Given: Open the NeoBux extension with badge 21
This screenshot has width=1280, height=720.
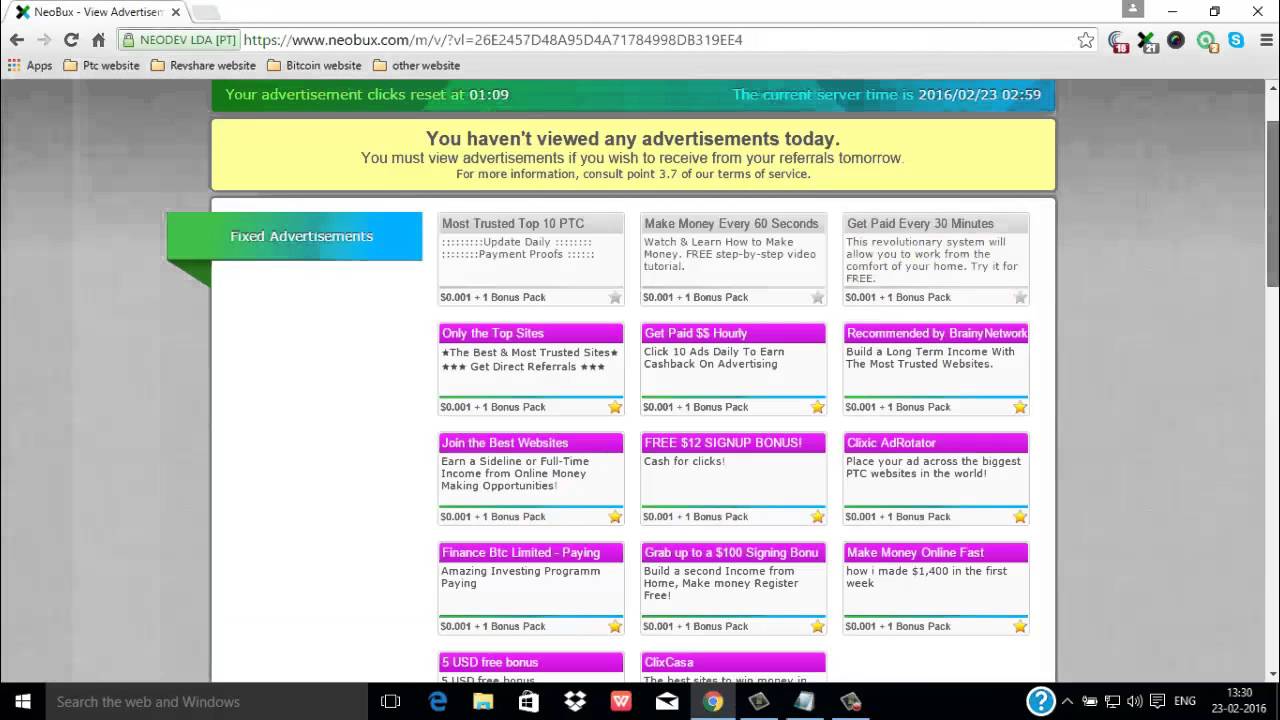Looking at the screenshot, I should pyautogui.click(x=1147, y=41).
